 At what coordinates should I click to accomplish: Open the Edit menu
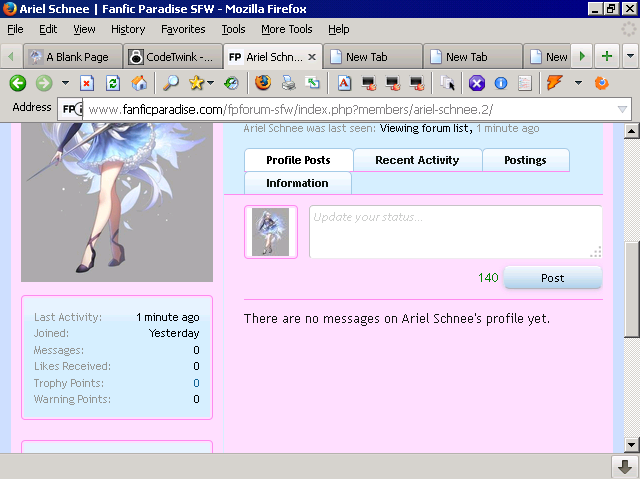(x=48, y=29)
